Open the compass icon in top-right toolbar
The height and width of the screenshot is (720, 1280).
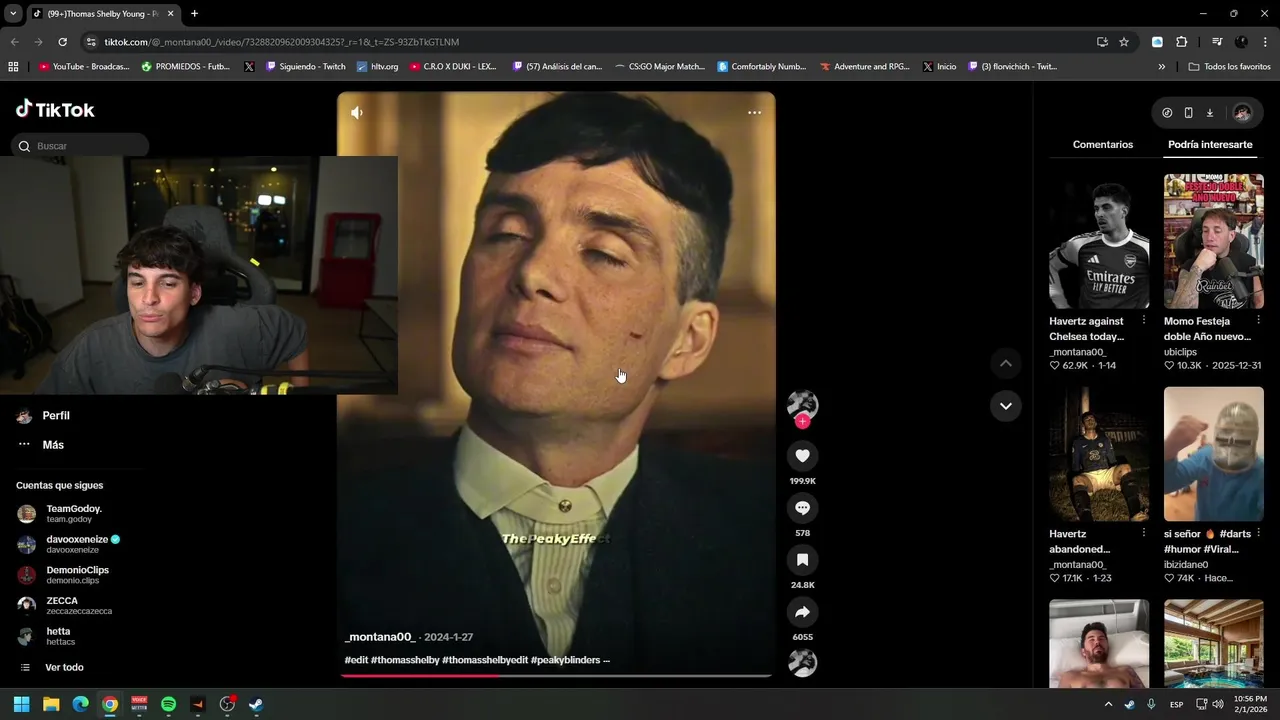click(x=1167, y=113)
